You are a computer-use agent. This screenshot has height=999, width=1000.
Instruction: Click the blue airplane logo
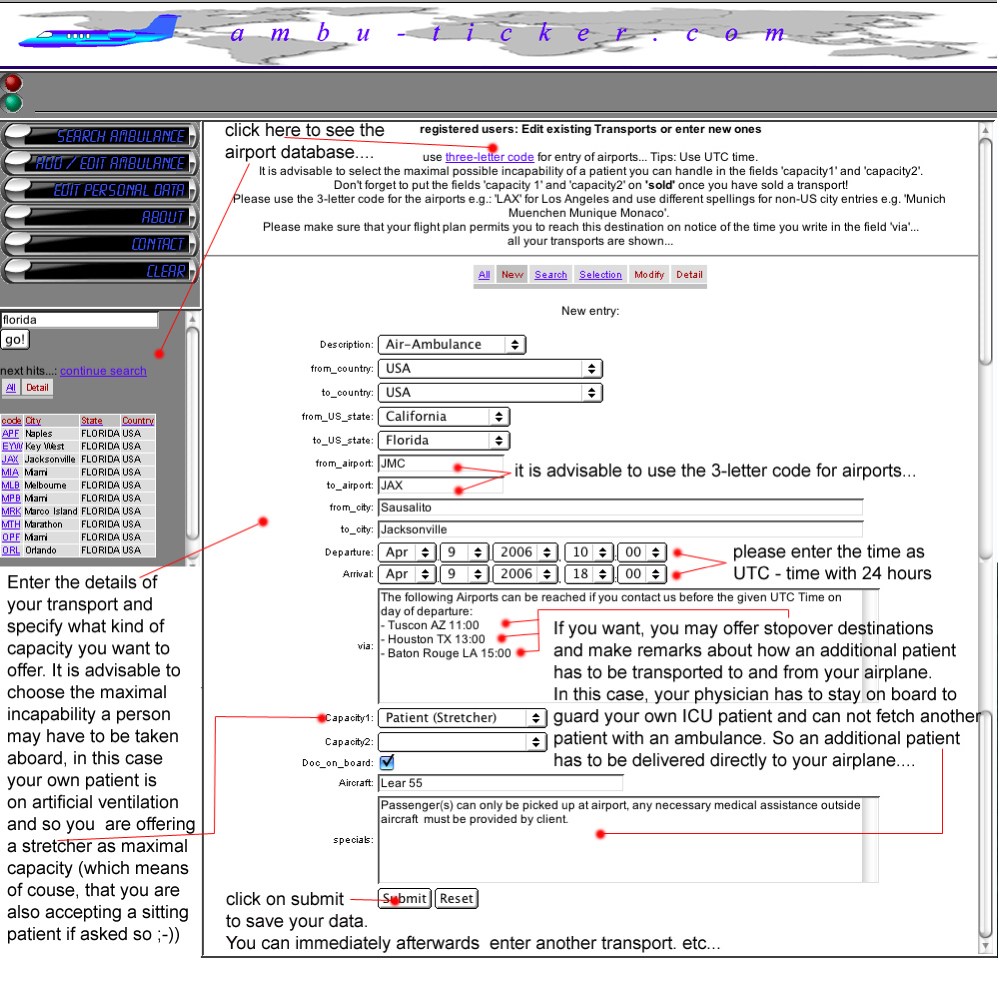99,32
